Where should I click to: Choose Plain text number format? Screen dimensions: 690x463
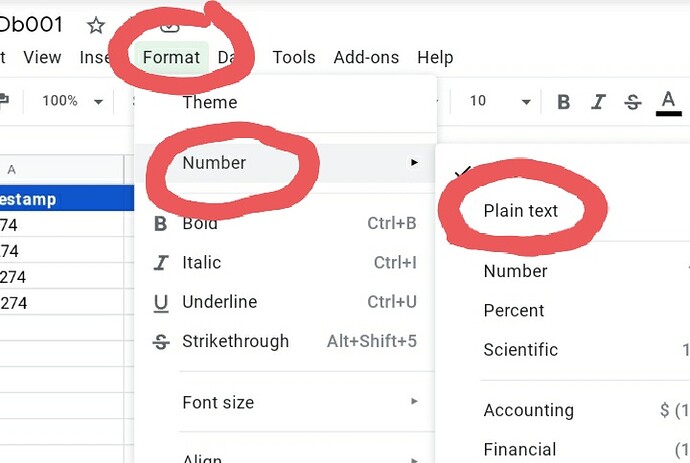coord(521,211)
